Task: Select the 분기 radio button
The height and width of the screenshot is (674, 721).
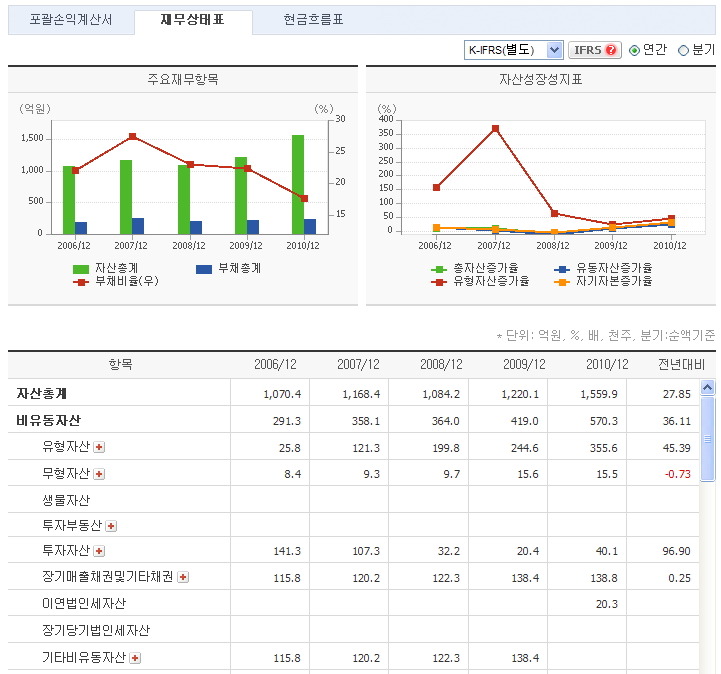Action: pyautogui.click(x=684, y=50)
